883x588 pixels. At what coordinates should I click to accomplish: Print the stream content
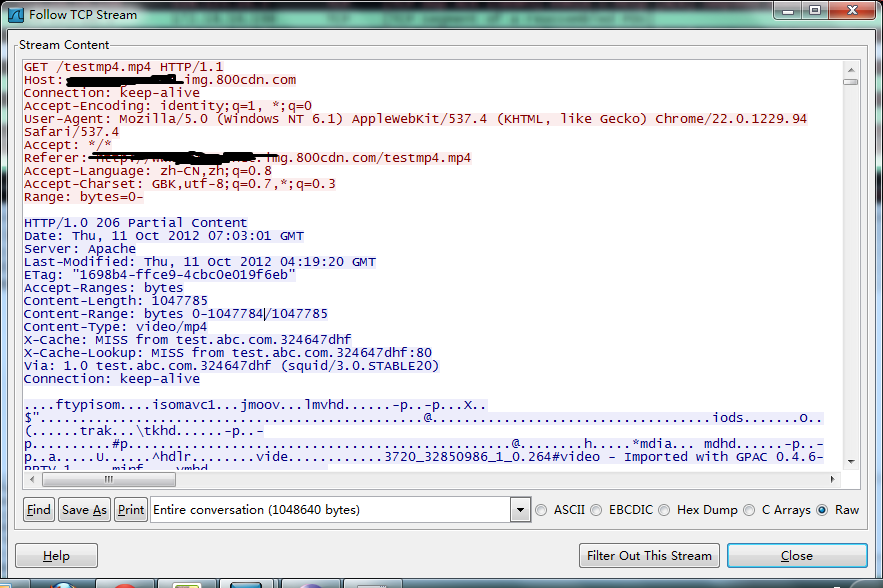(131, 510)
